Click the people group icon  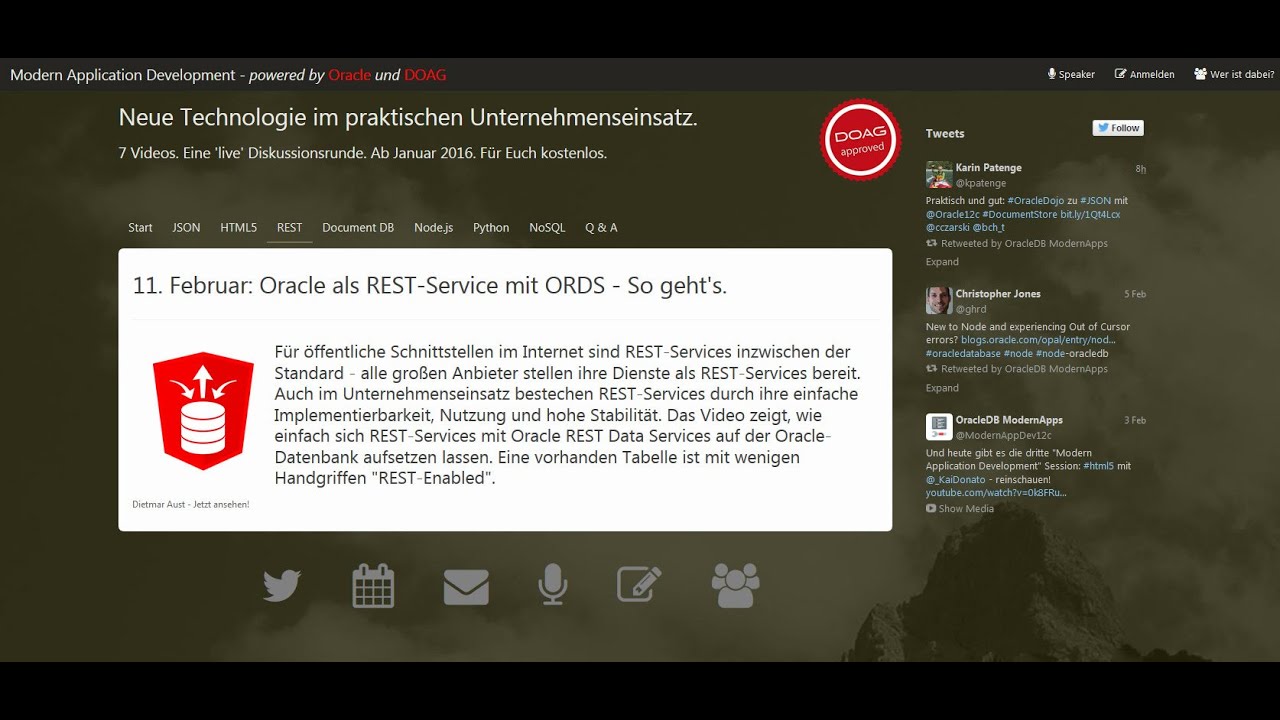tap(735, 585)
